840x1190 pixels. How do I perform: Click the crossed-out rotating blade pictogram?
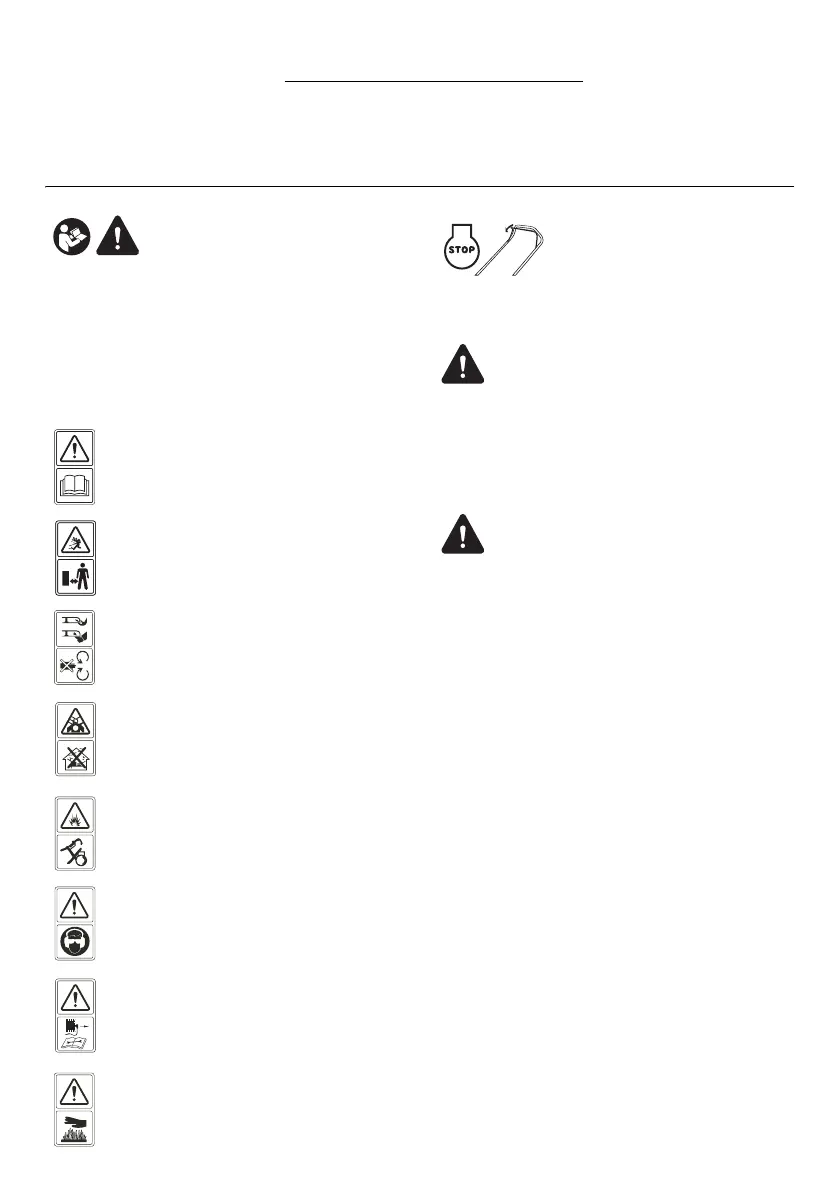[75, 666]
